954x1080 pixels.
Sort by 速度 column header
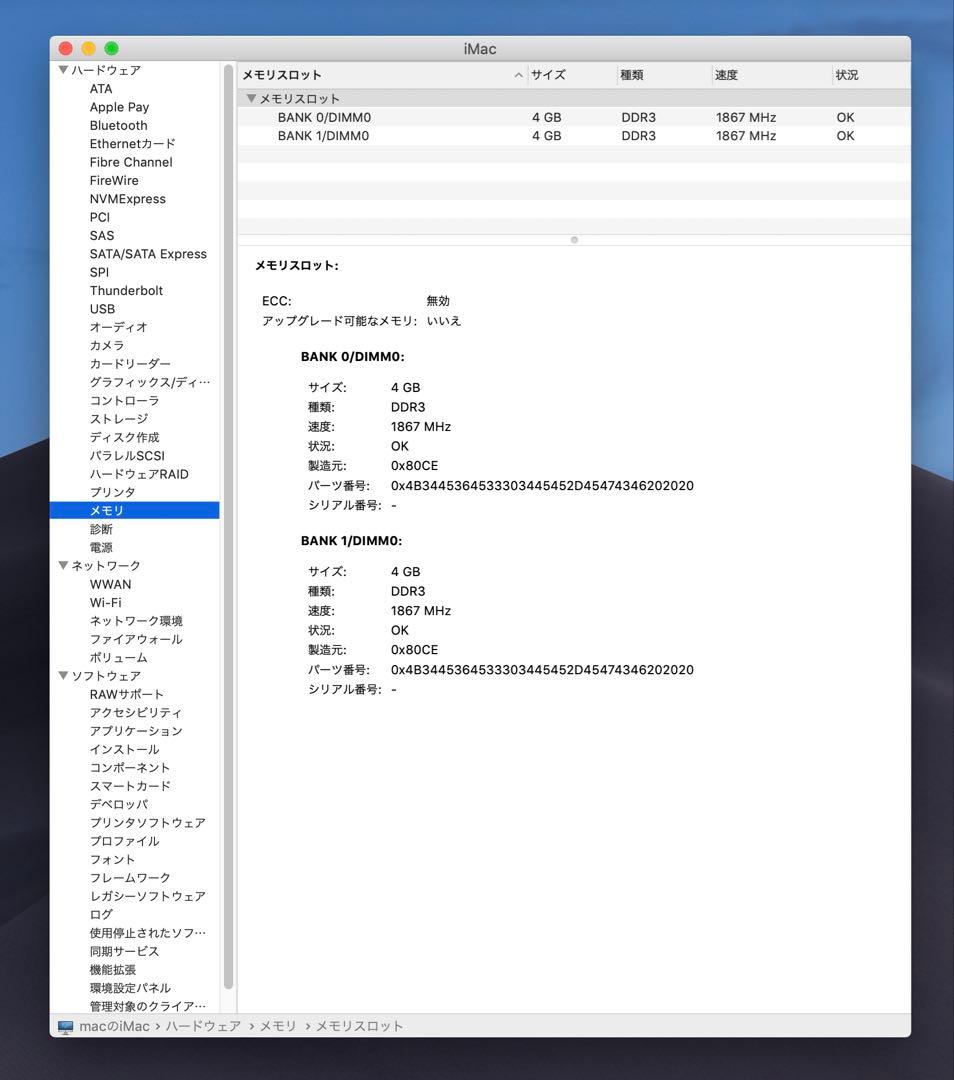771,75
